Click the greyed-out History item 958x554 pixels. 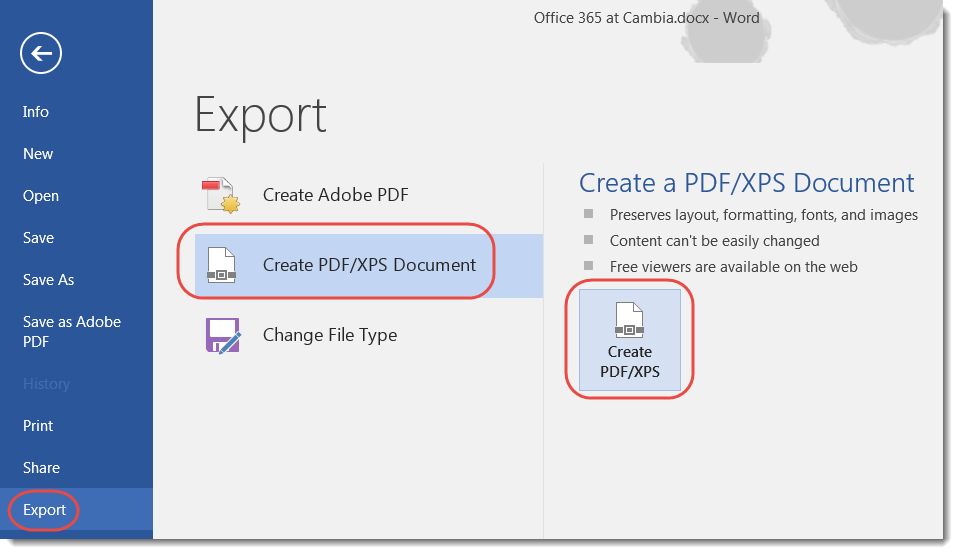click(46, 384)
